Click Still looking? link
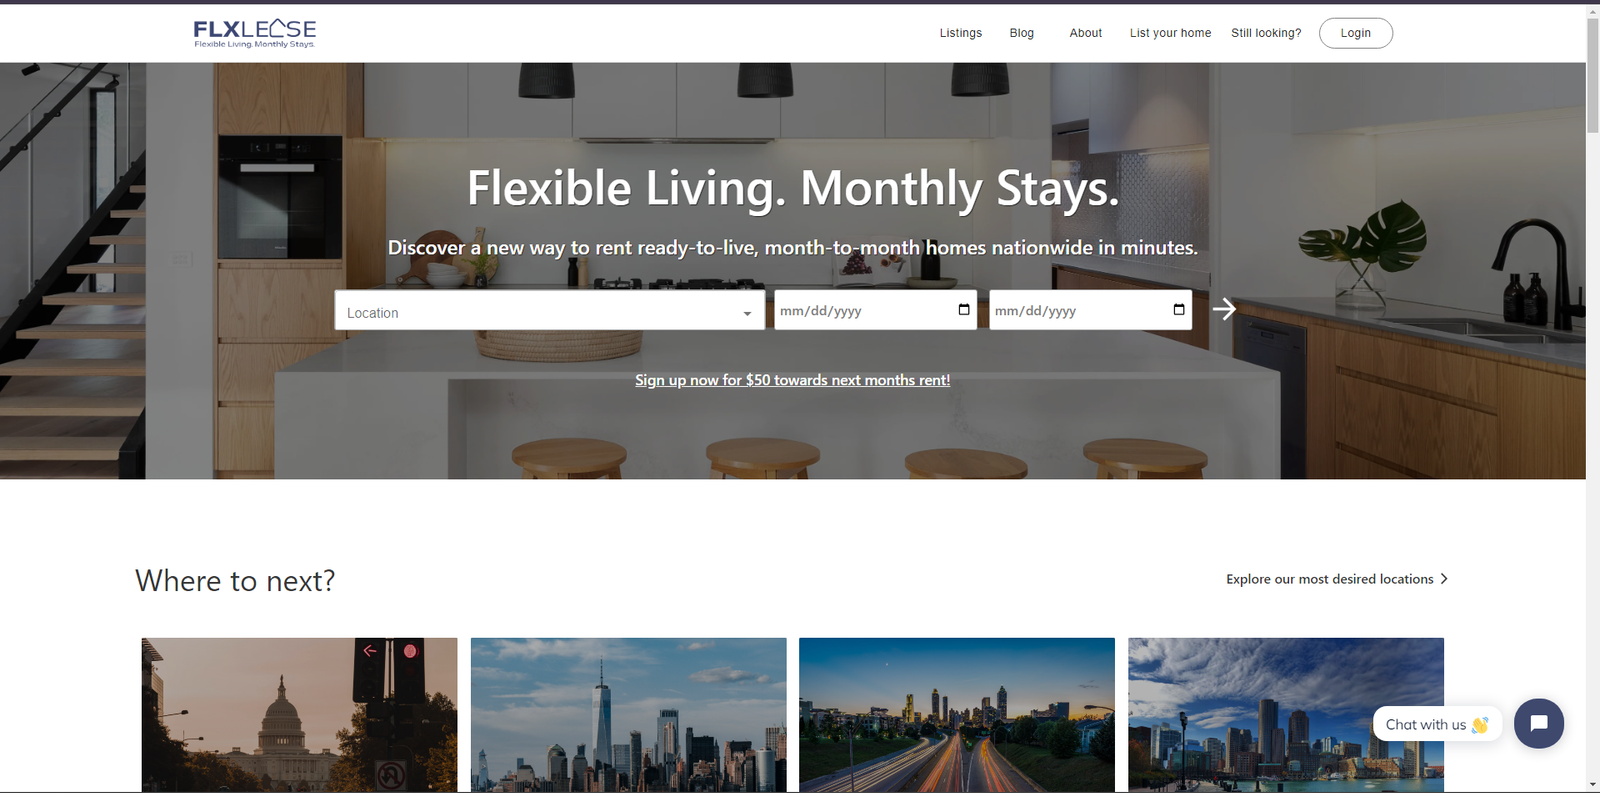Viewport: 1600px width, 793px height. (1266, 33)
